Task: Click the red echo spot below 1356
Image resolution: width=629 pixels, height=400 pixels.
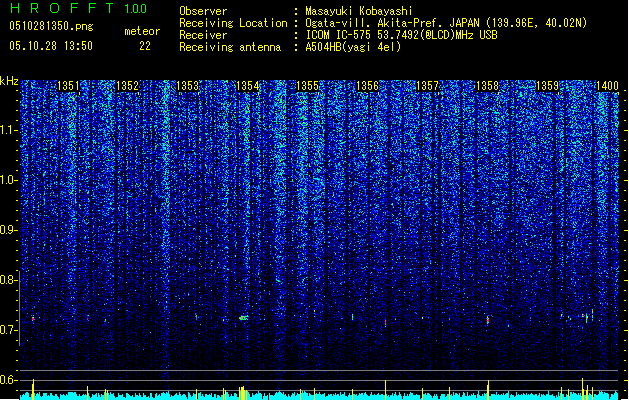Action: point(386,322)
